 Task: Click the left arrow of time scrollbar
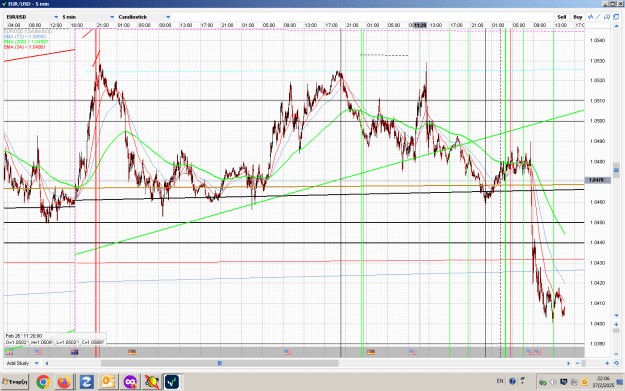(x=47, y=363)
